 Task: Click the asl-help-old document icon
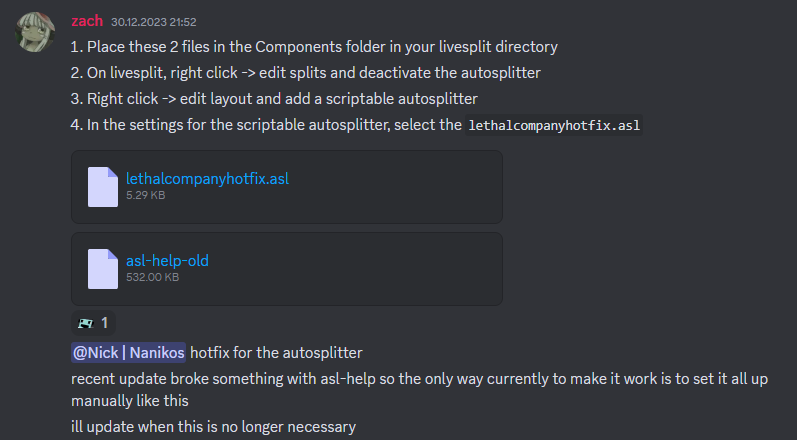click(103, 269)
